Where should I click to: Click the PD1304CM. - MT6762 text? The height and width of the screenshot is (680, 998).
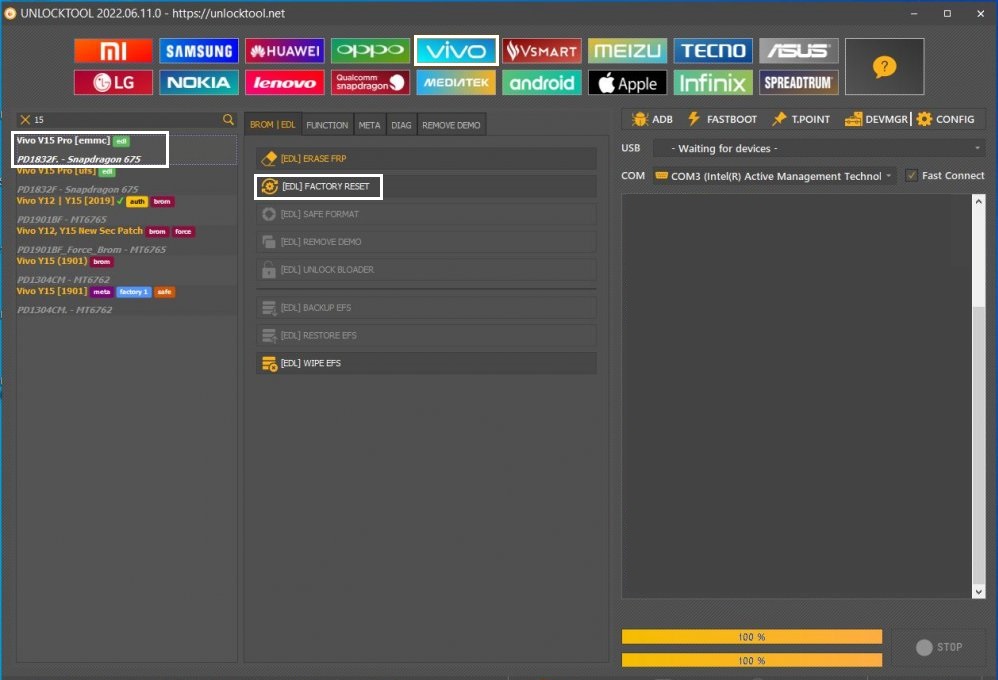point(64,310)
